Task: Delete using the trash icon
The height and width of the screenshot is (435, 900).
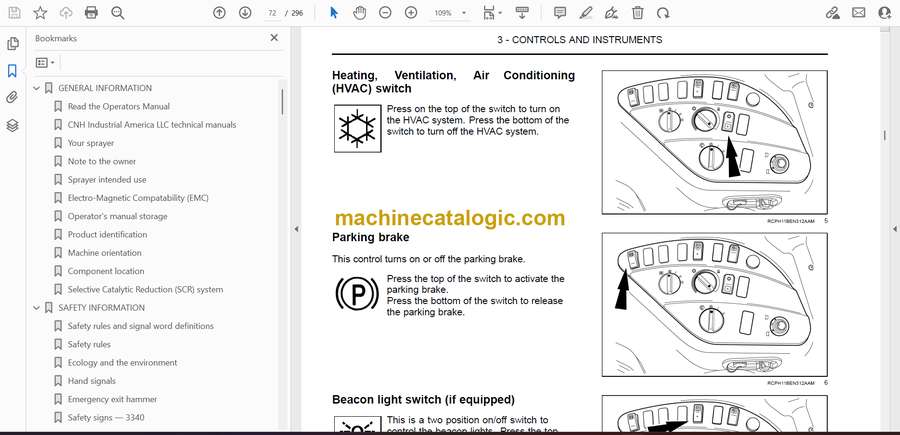Action: (x=637, y=13)
